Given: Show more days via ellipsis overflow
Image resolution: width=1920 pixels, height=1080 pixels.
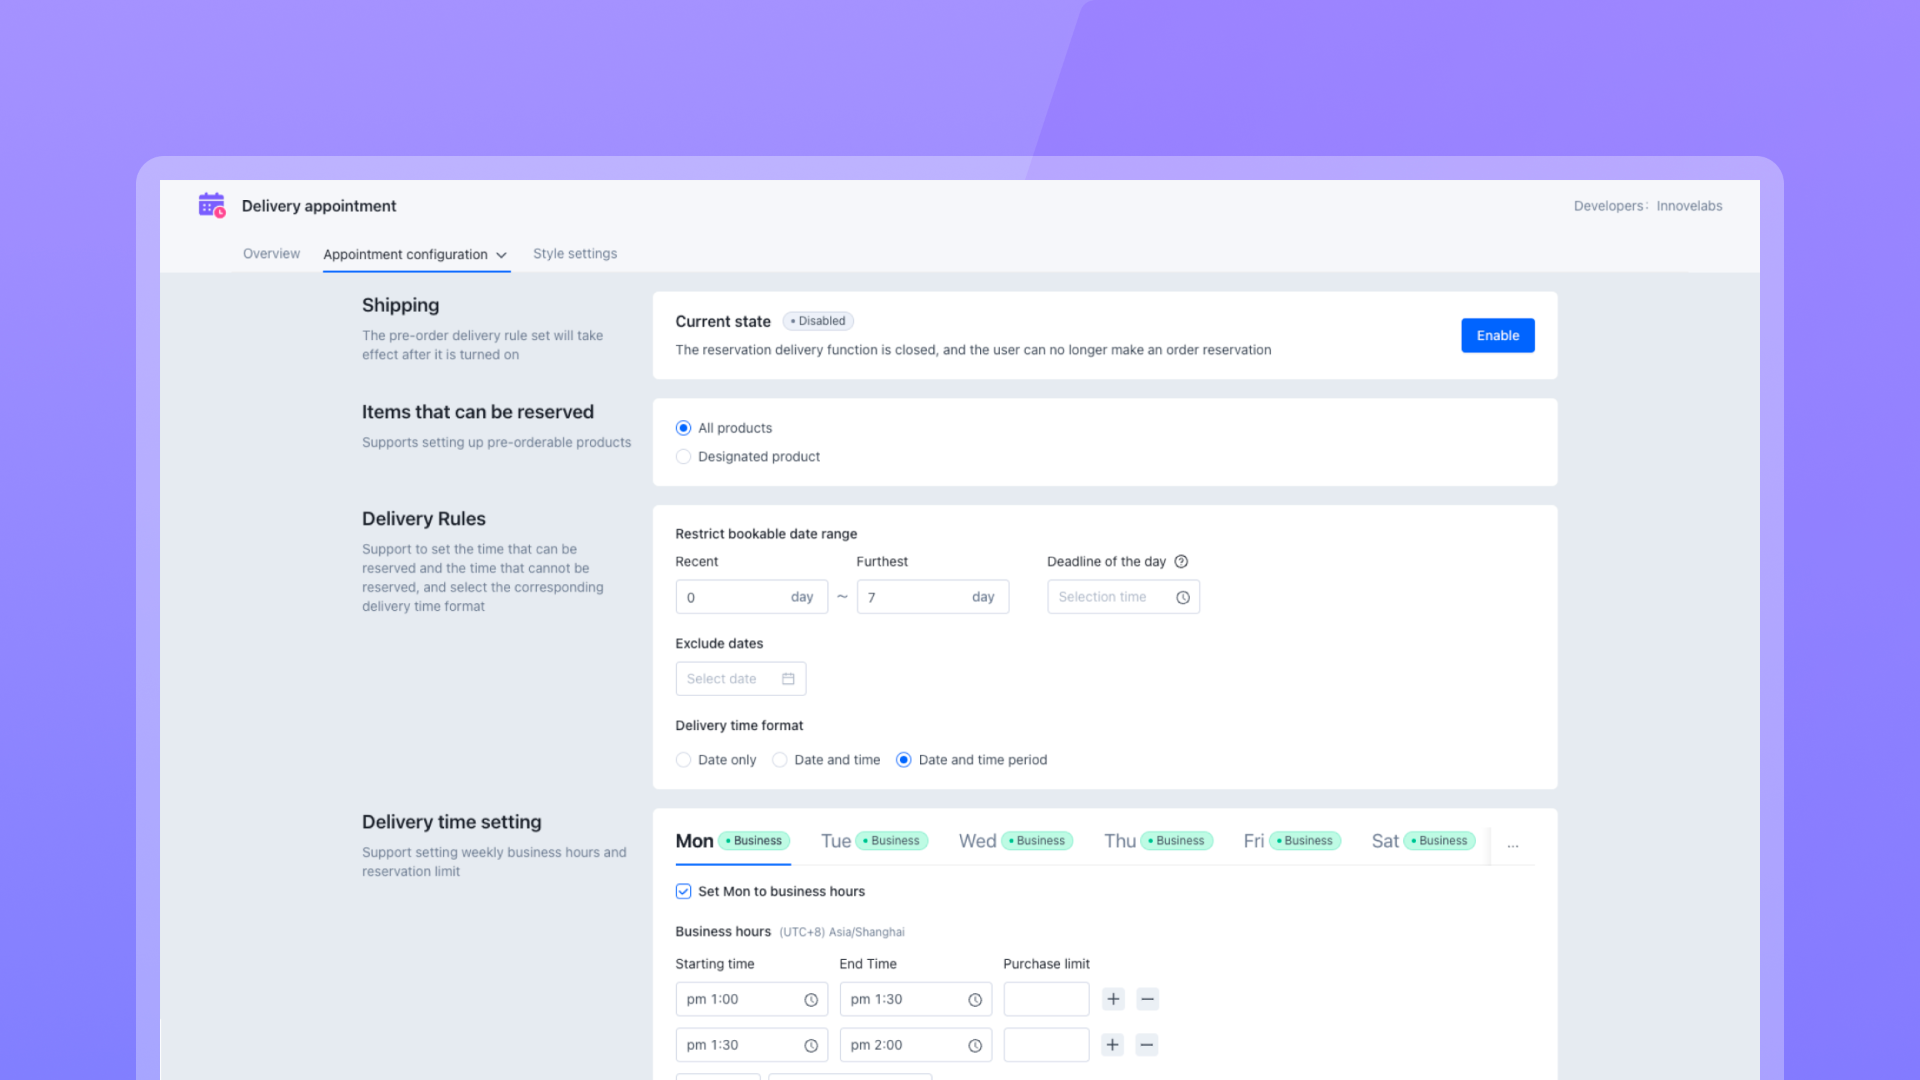Looking at the screenshot, I should click(x=1513, y=843).
